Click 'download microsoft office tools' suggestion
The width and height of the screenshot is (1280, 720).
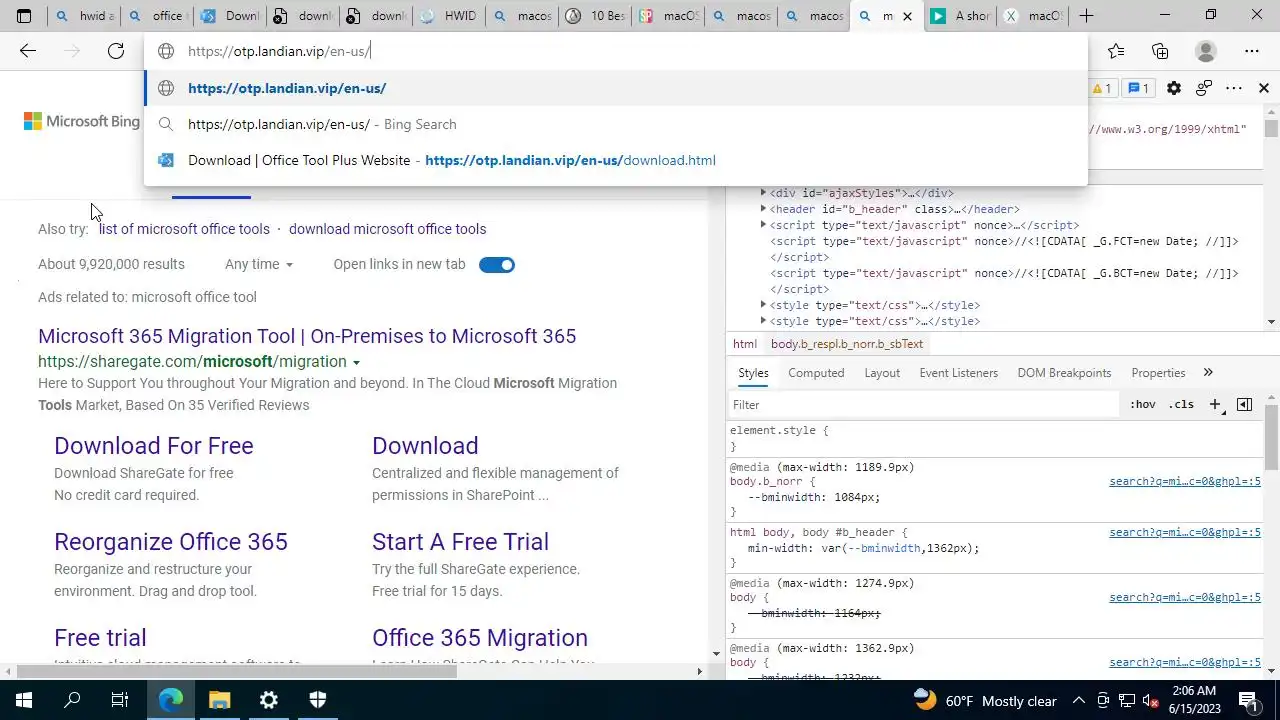pyautogui.click(x=387, y=229)
